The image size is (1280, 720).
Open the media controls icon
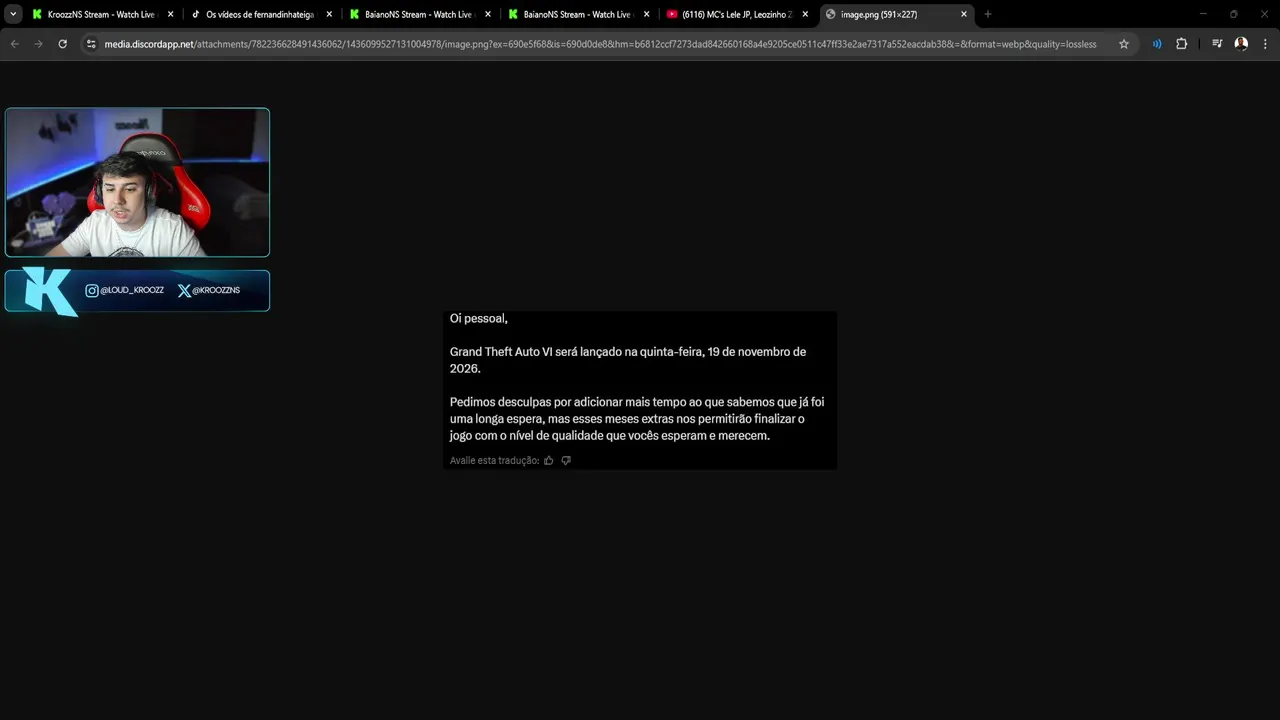pyautogui.click(x=1217, y=44)
